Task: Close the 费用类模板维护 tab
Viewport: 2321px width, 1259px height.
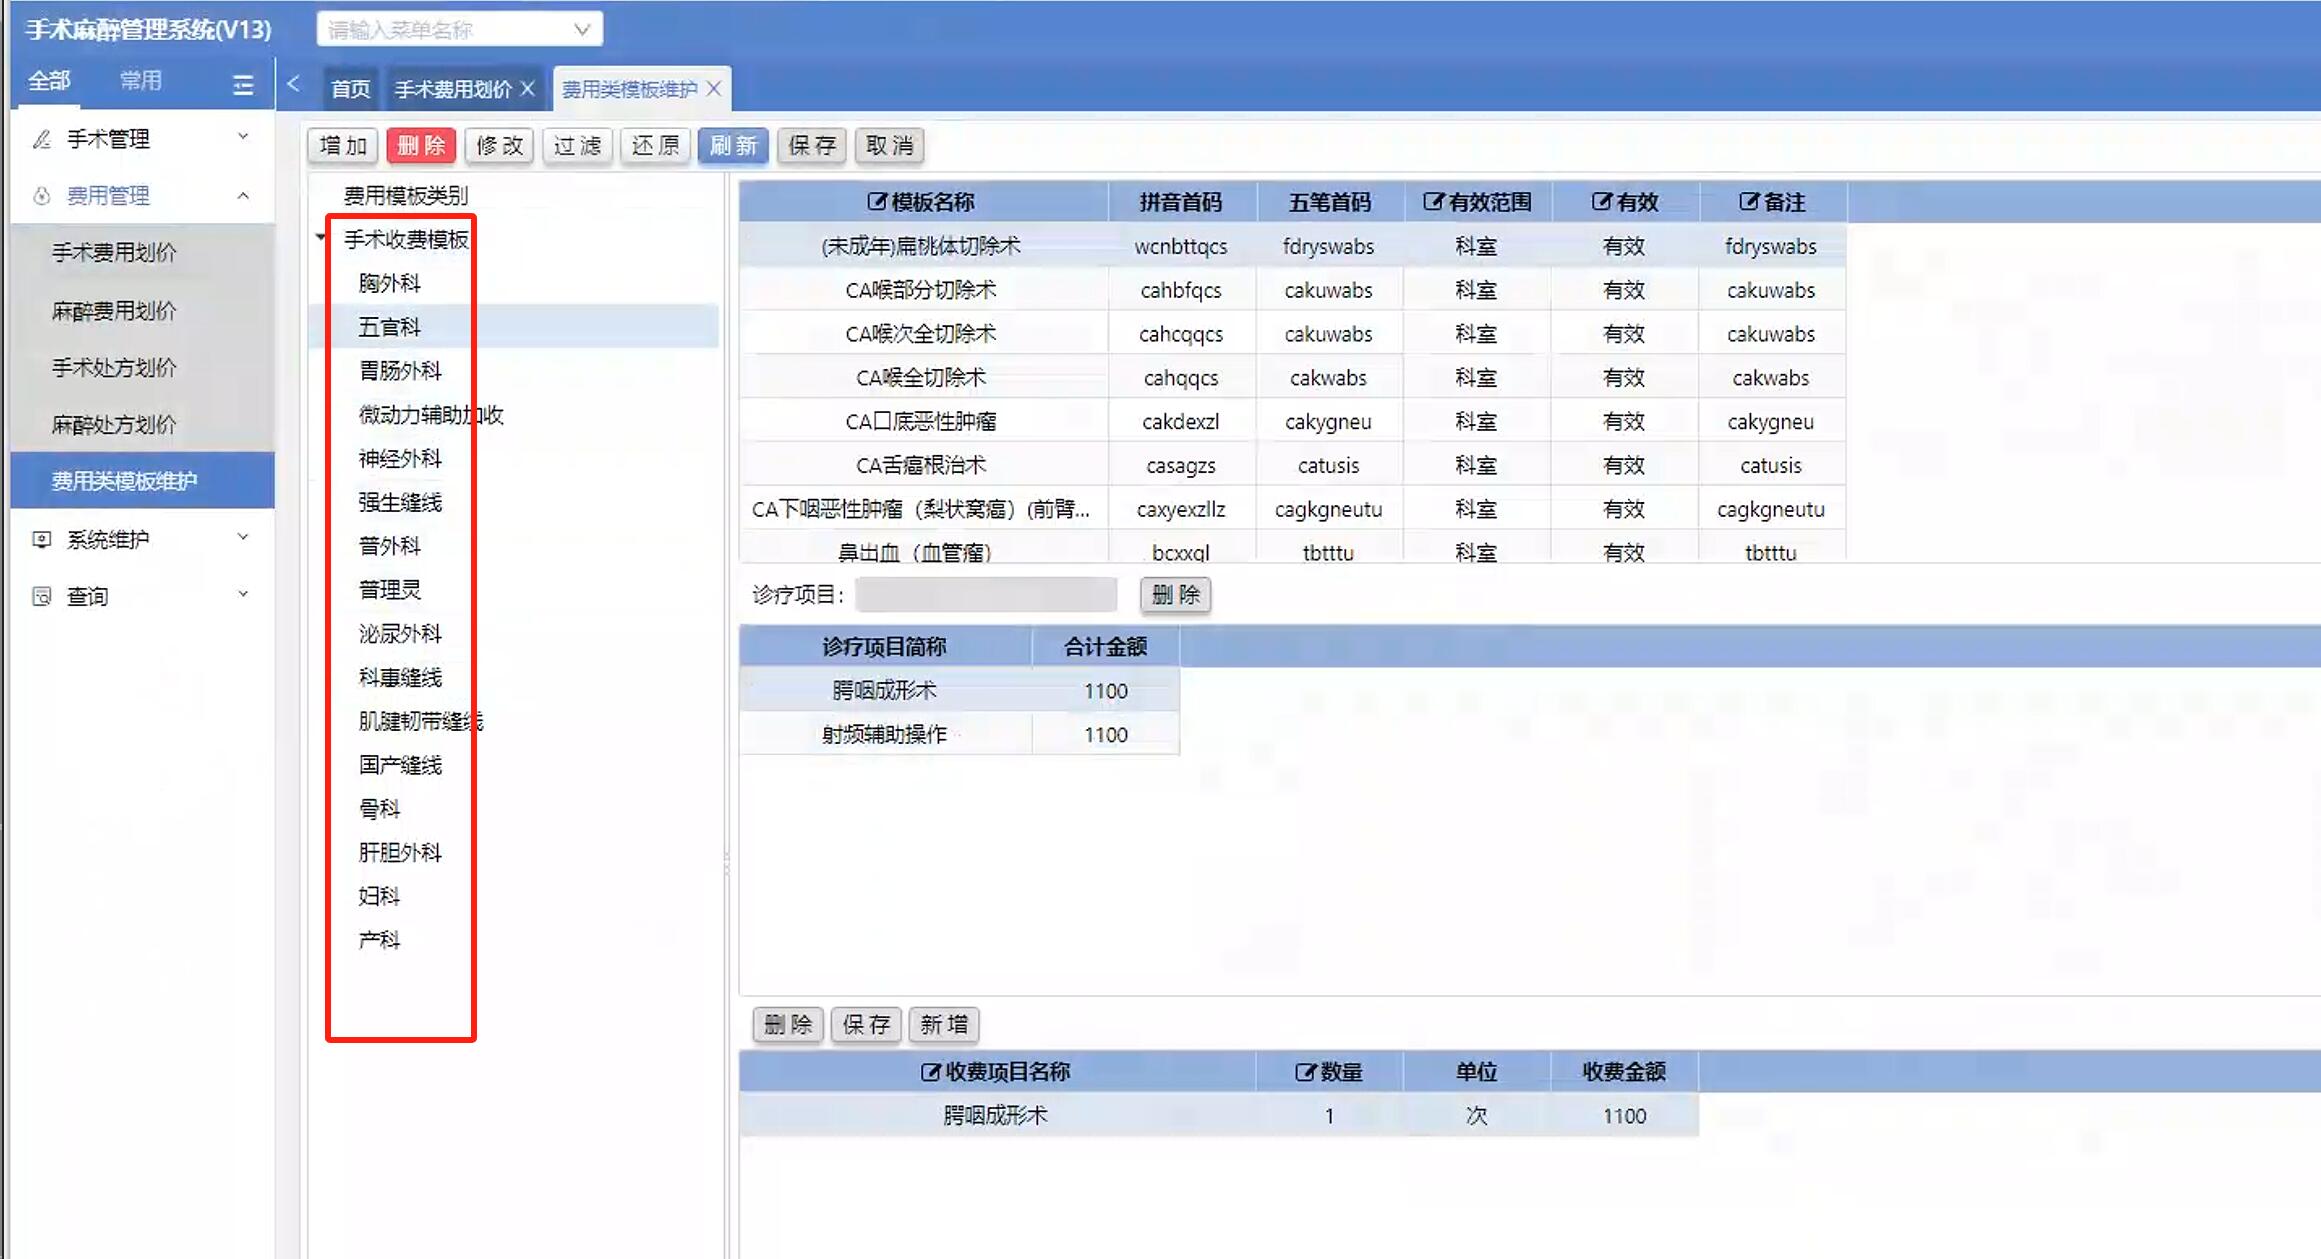Action: point(714,89)
